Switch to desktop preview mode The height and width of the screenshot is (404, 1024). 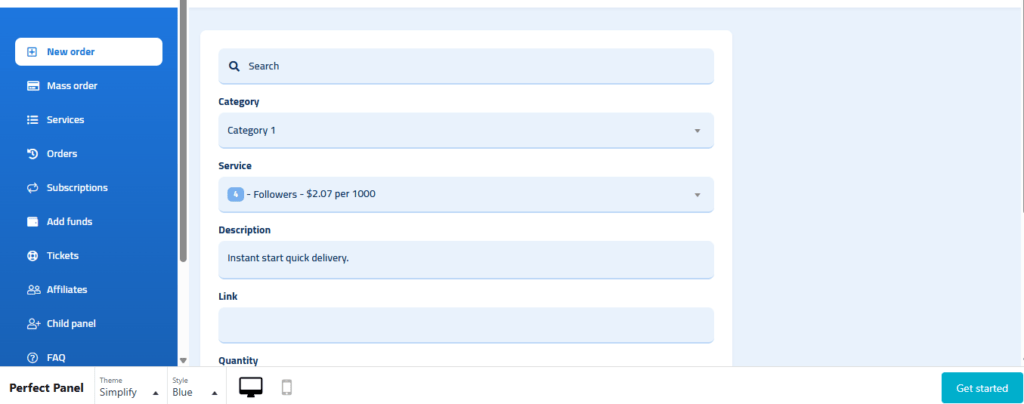coord(251,387)
